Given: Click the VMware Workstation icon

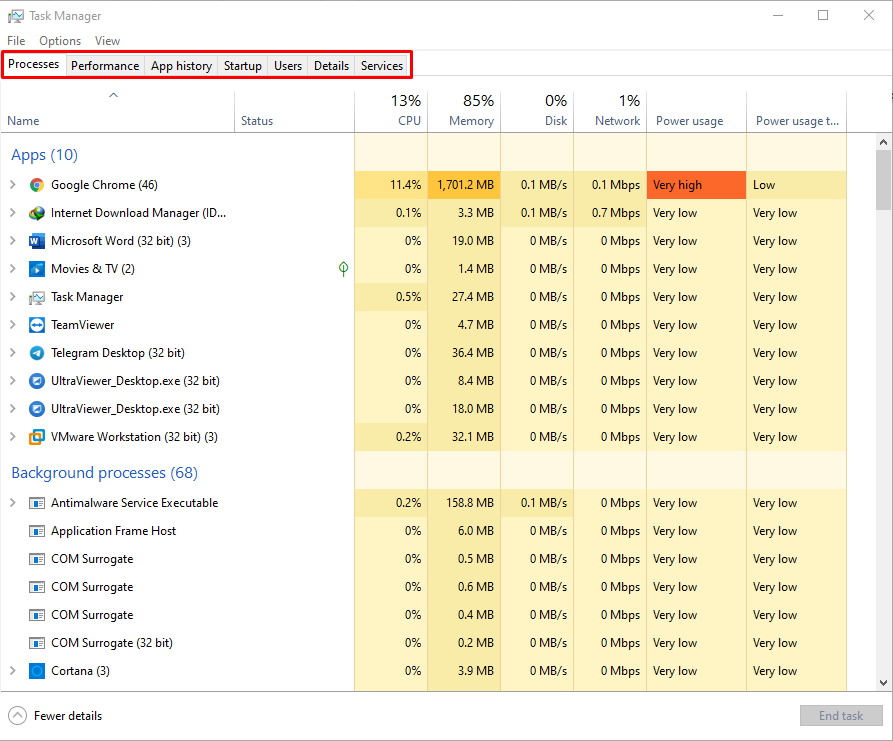Looking at the screenshot, I should 37,437.
